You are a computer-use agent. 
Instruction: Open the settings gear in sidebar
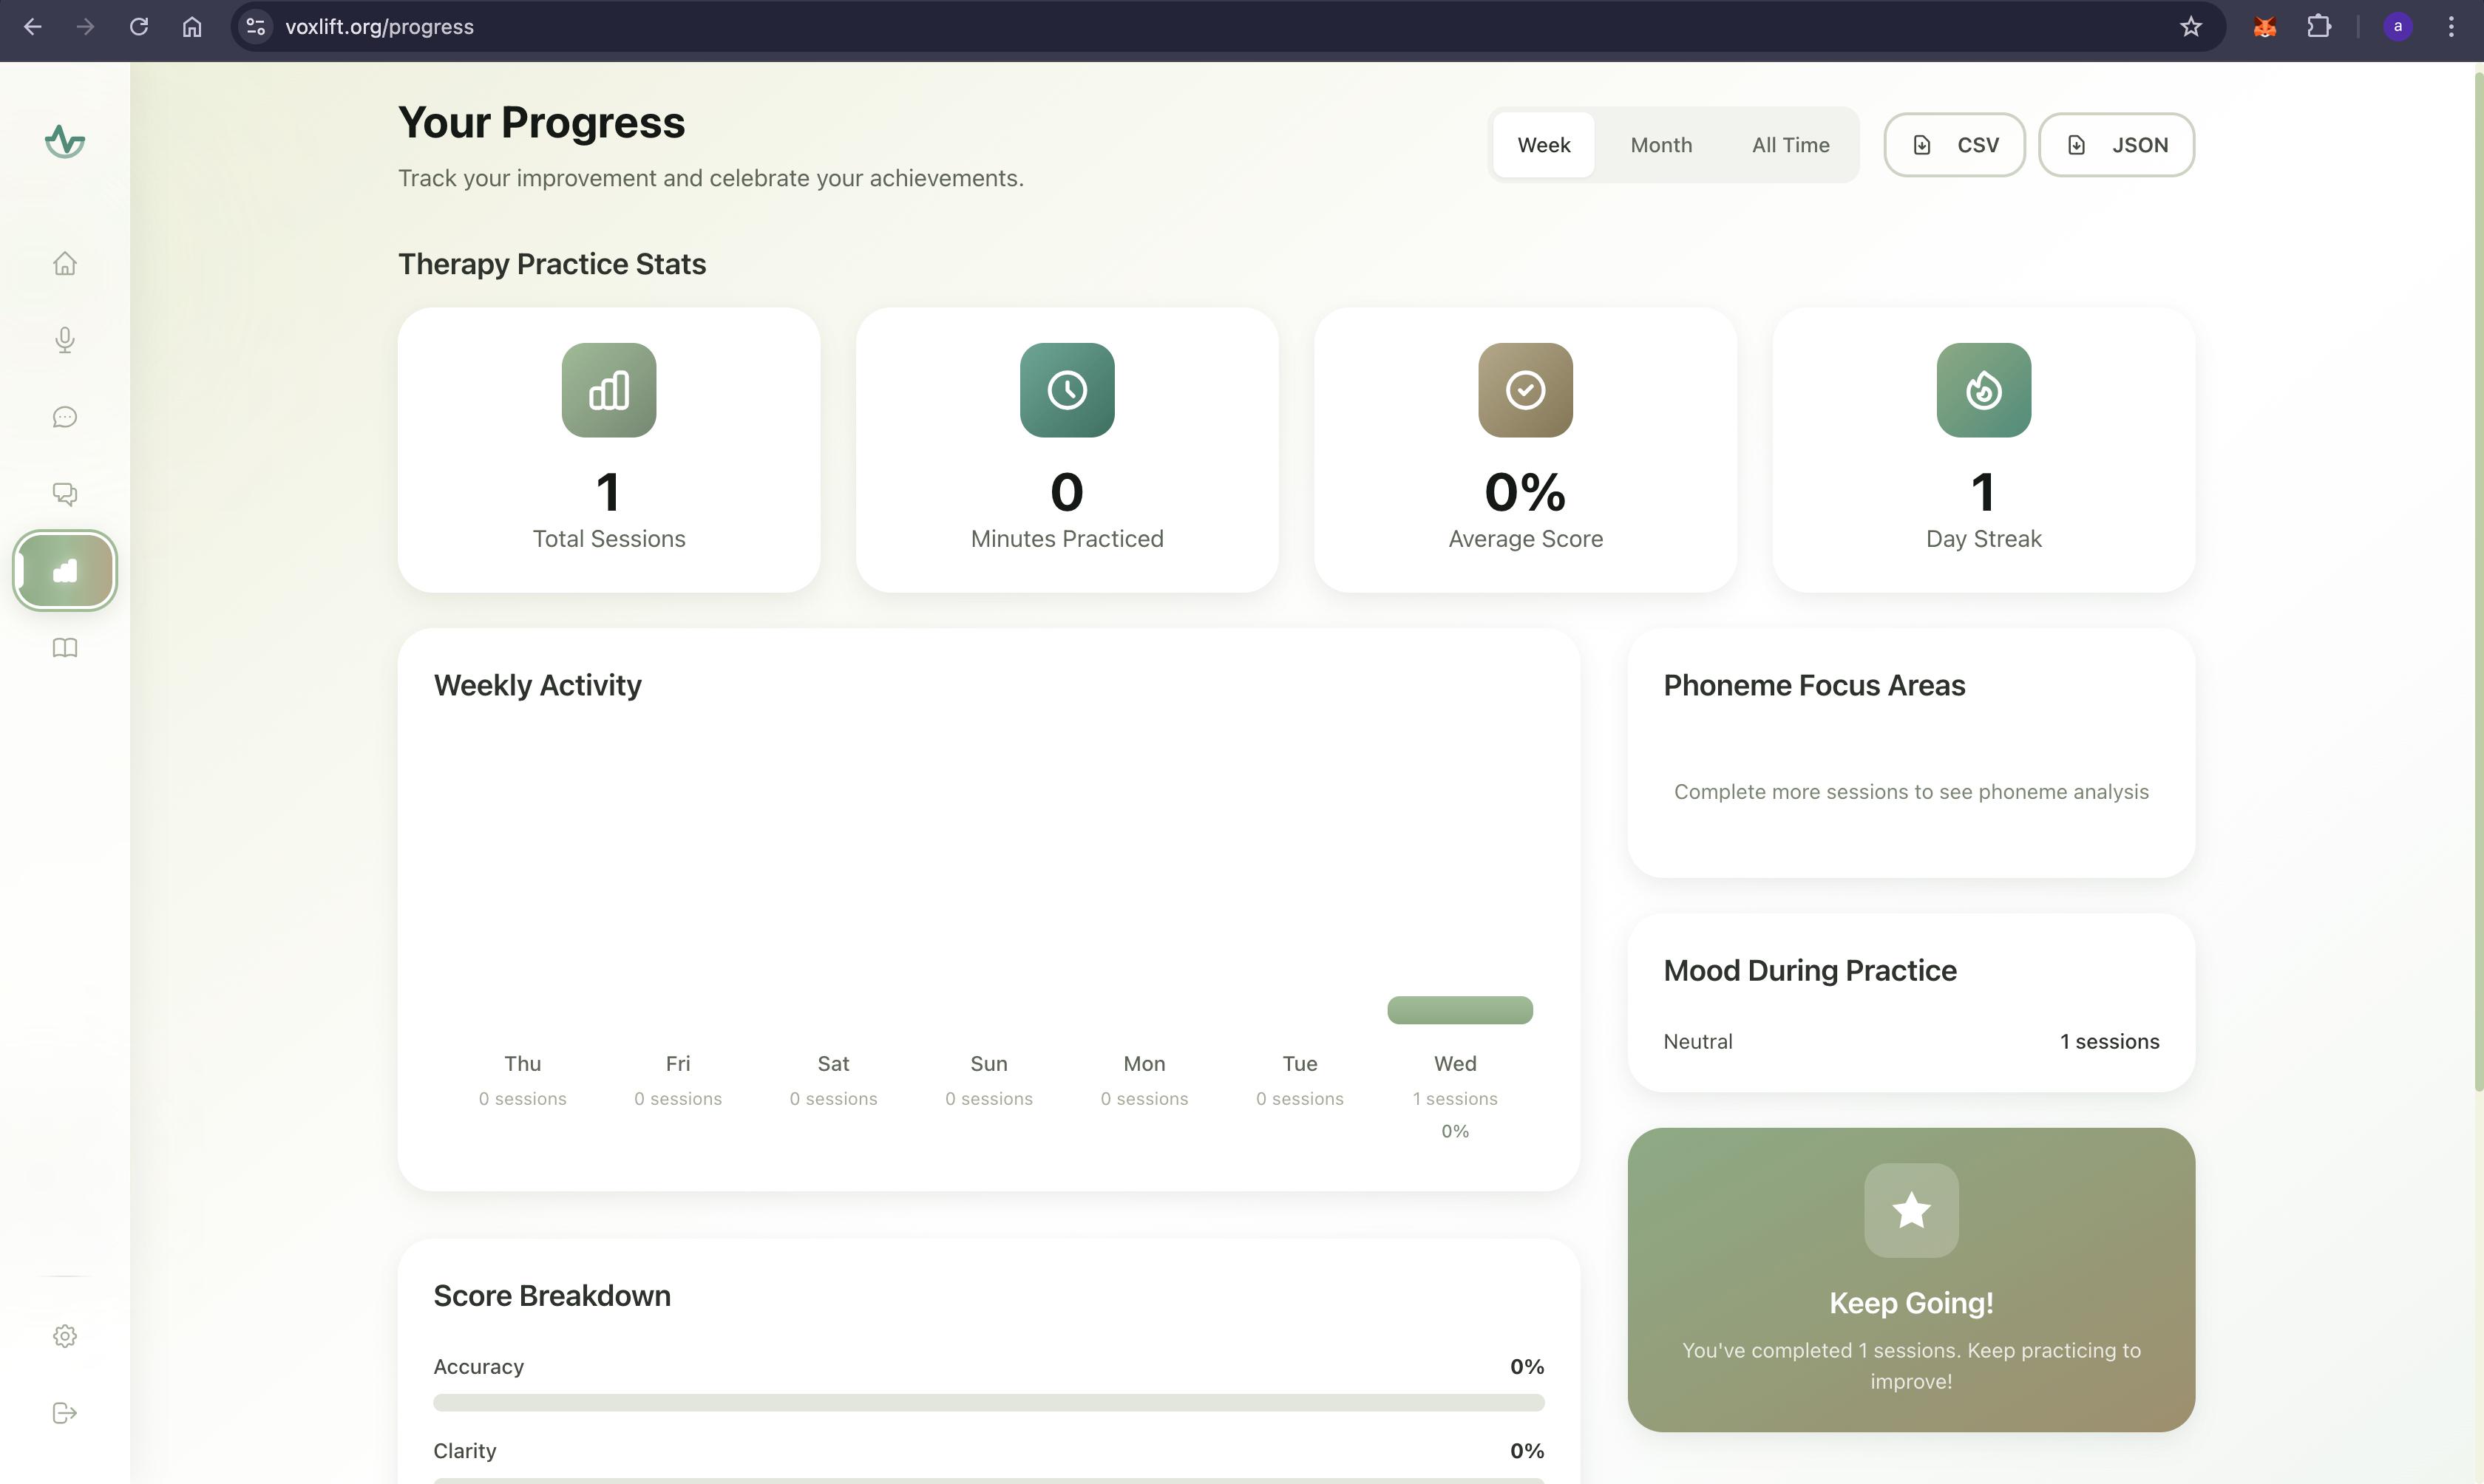point(65,1336)
